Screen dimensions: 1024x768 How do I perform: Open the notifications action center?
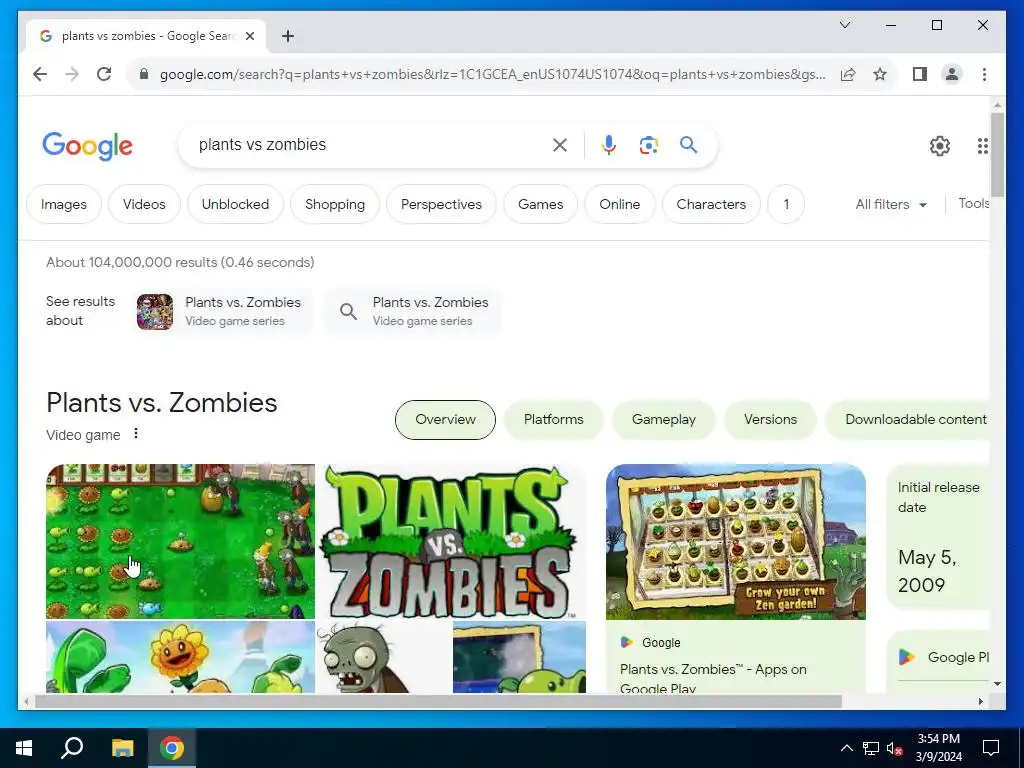(991, 748)
